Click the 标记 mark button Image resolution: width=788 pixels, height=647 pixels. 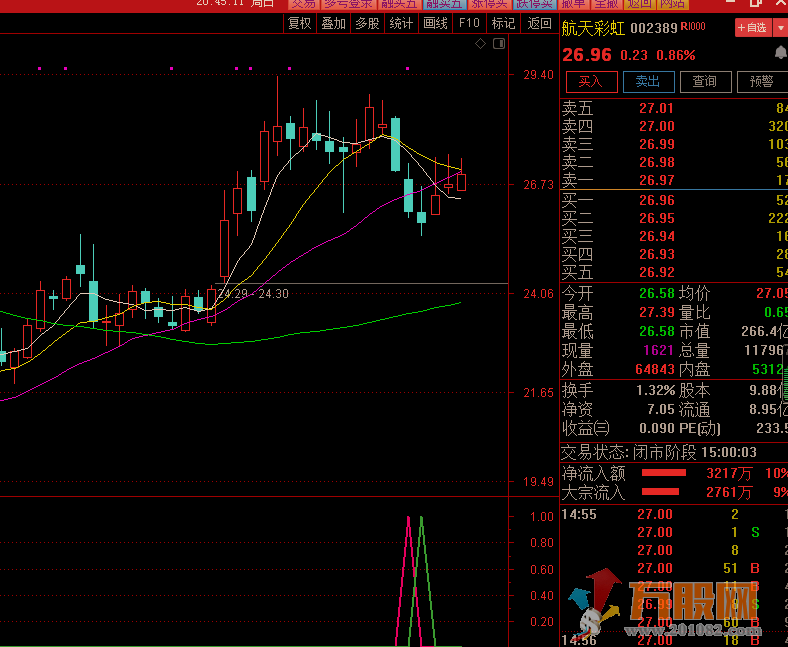503,23
